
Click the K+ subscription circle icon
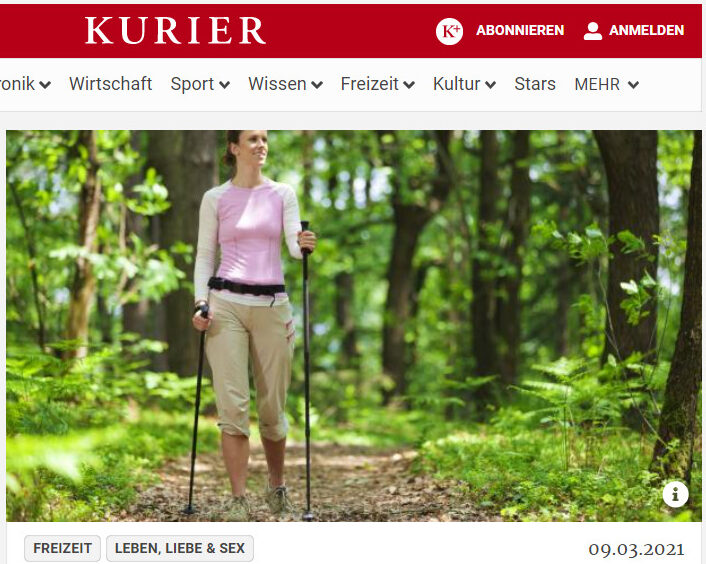[x=449, y=31]
